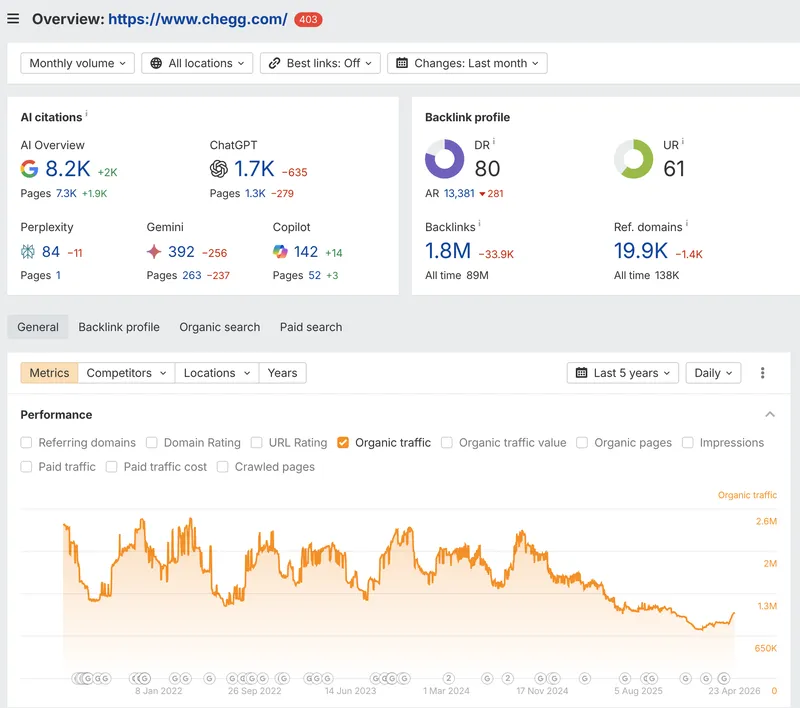
Task: Click the marker labeled 2 near 1 Mar 2024
Action: pyautogui.click(x=448, y=678)
